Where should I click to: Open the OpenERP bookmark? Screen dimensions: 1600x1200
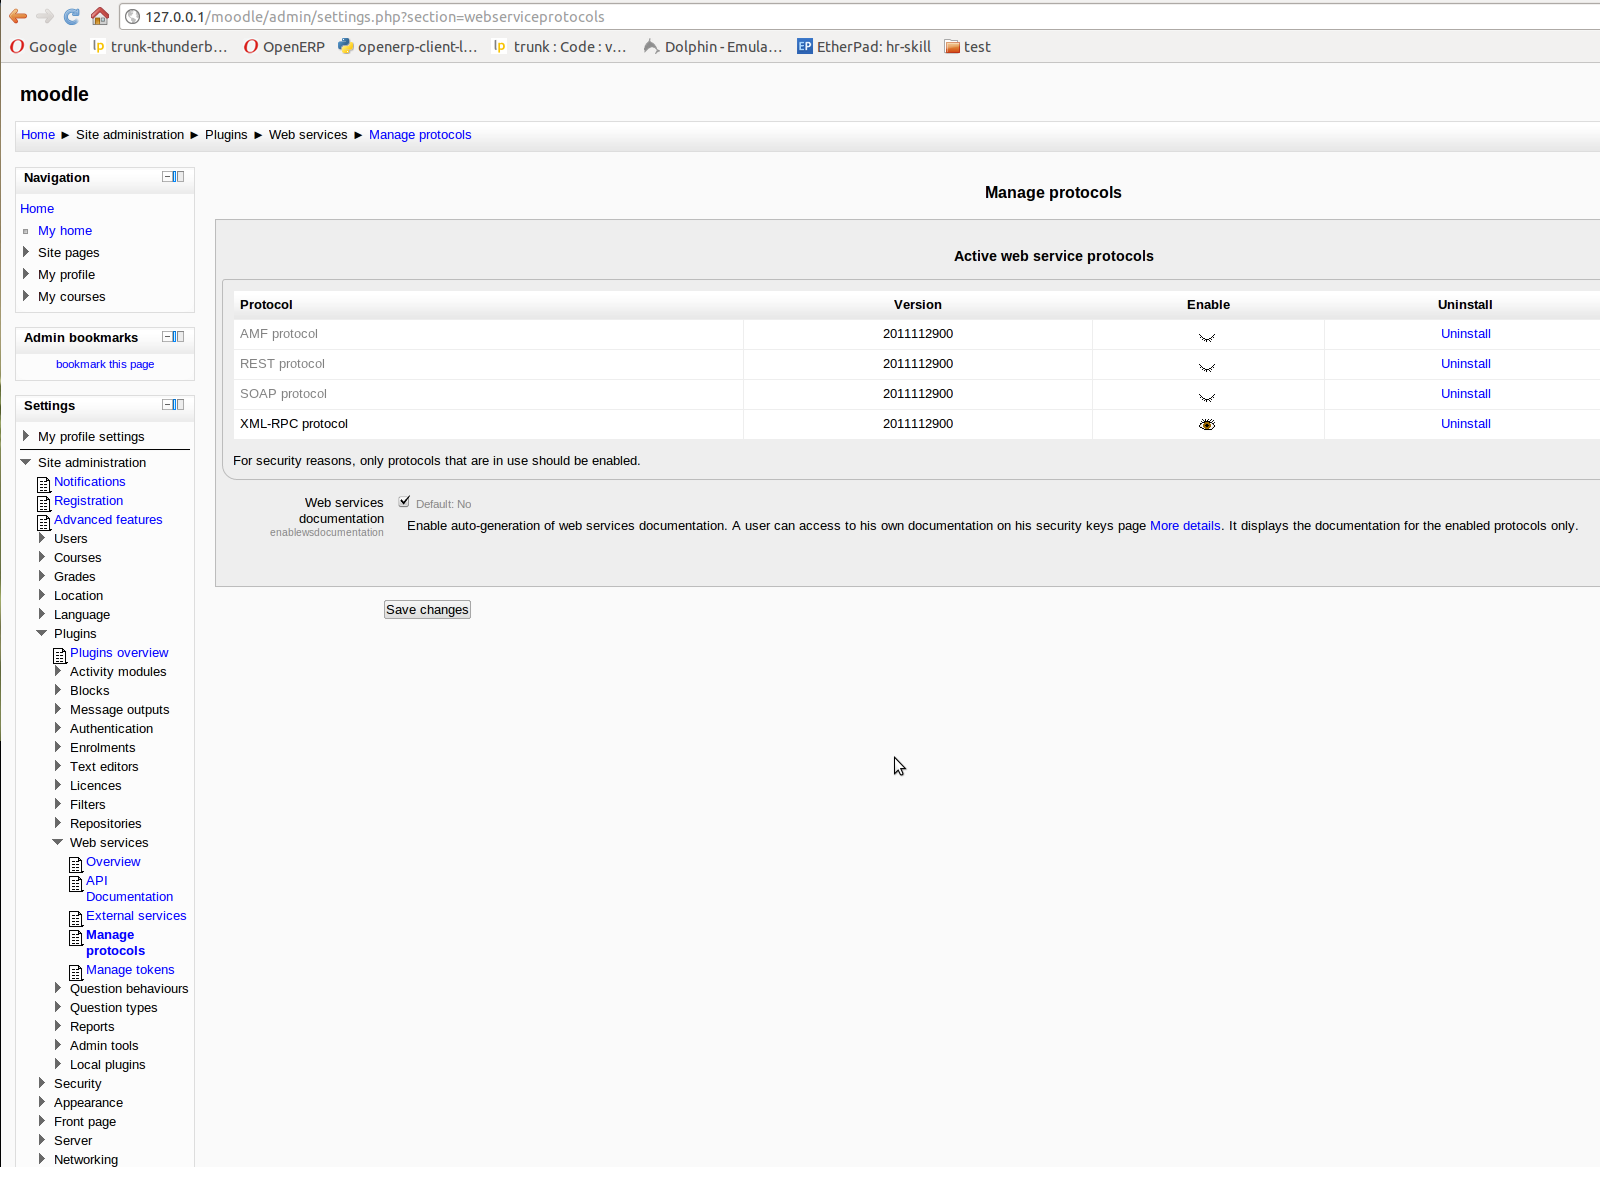pyautogui.click(x=284, y=46)
